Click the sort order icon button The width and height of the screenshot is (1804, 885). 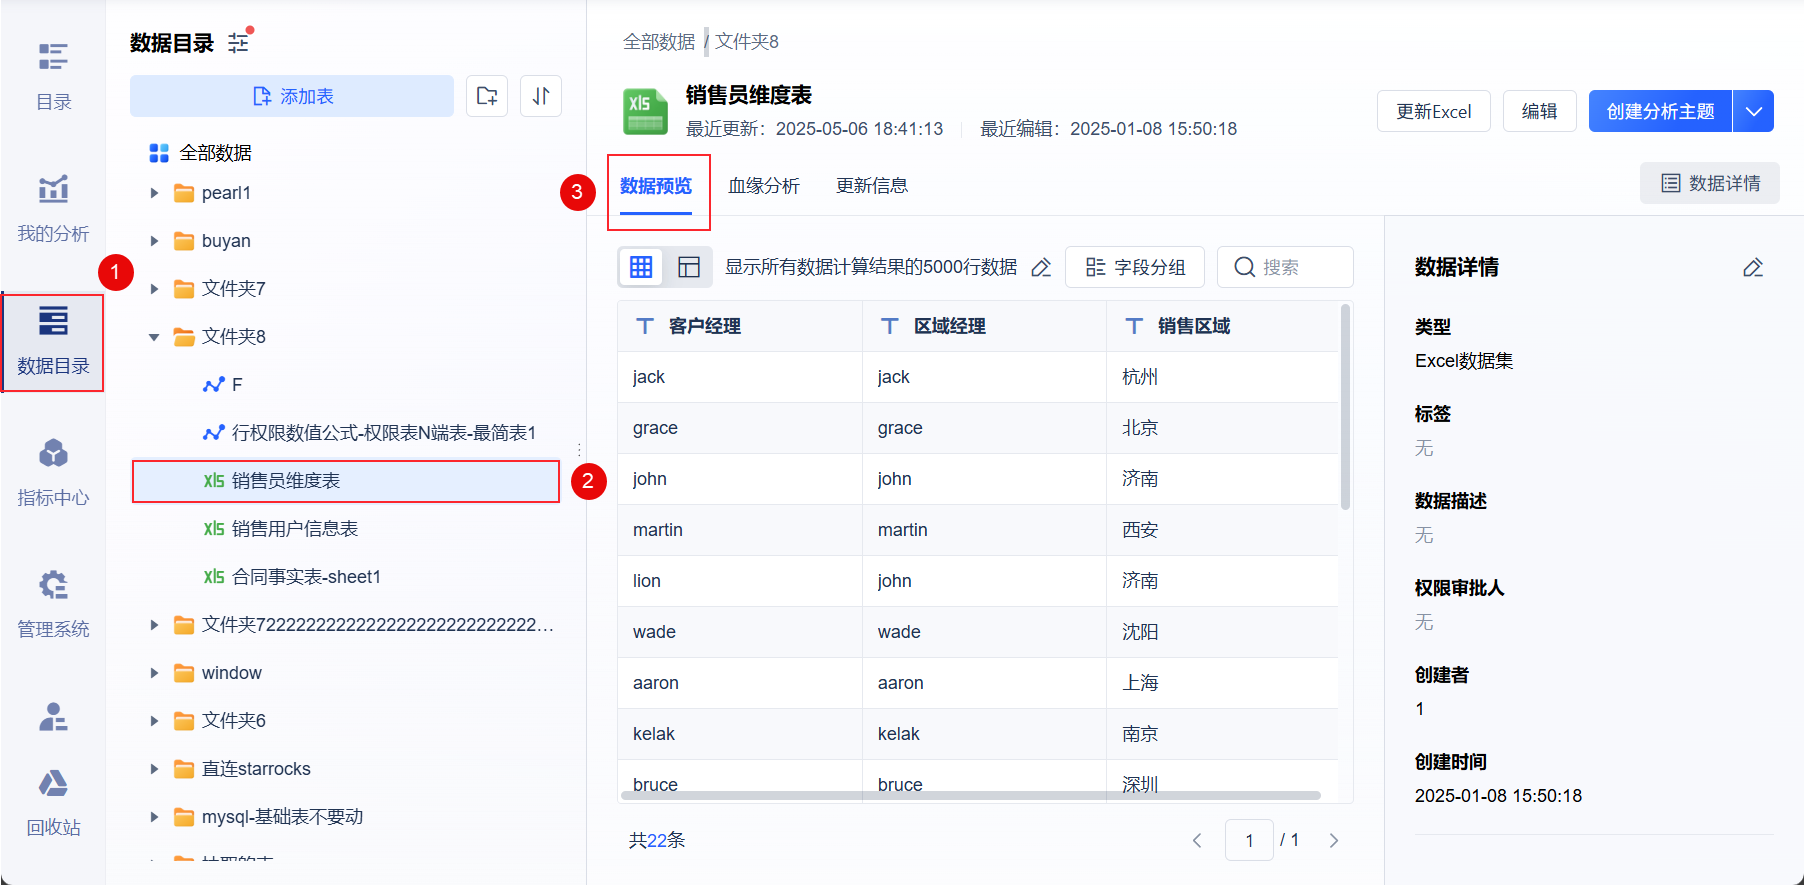coord(541,96)
